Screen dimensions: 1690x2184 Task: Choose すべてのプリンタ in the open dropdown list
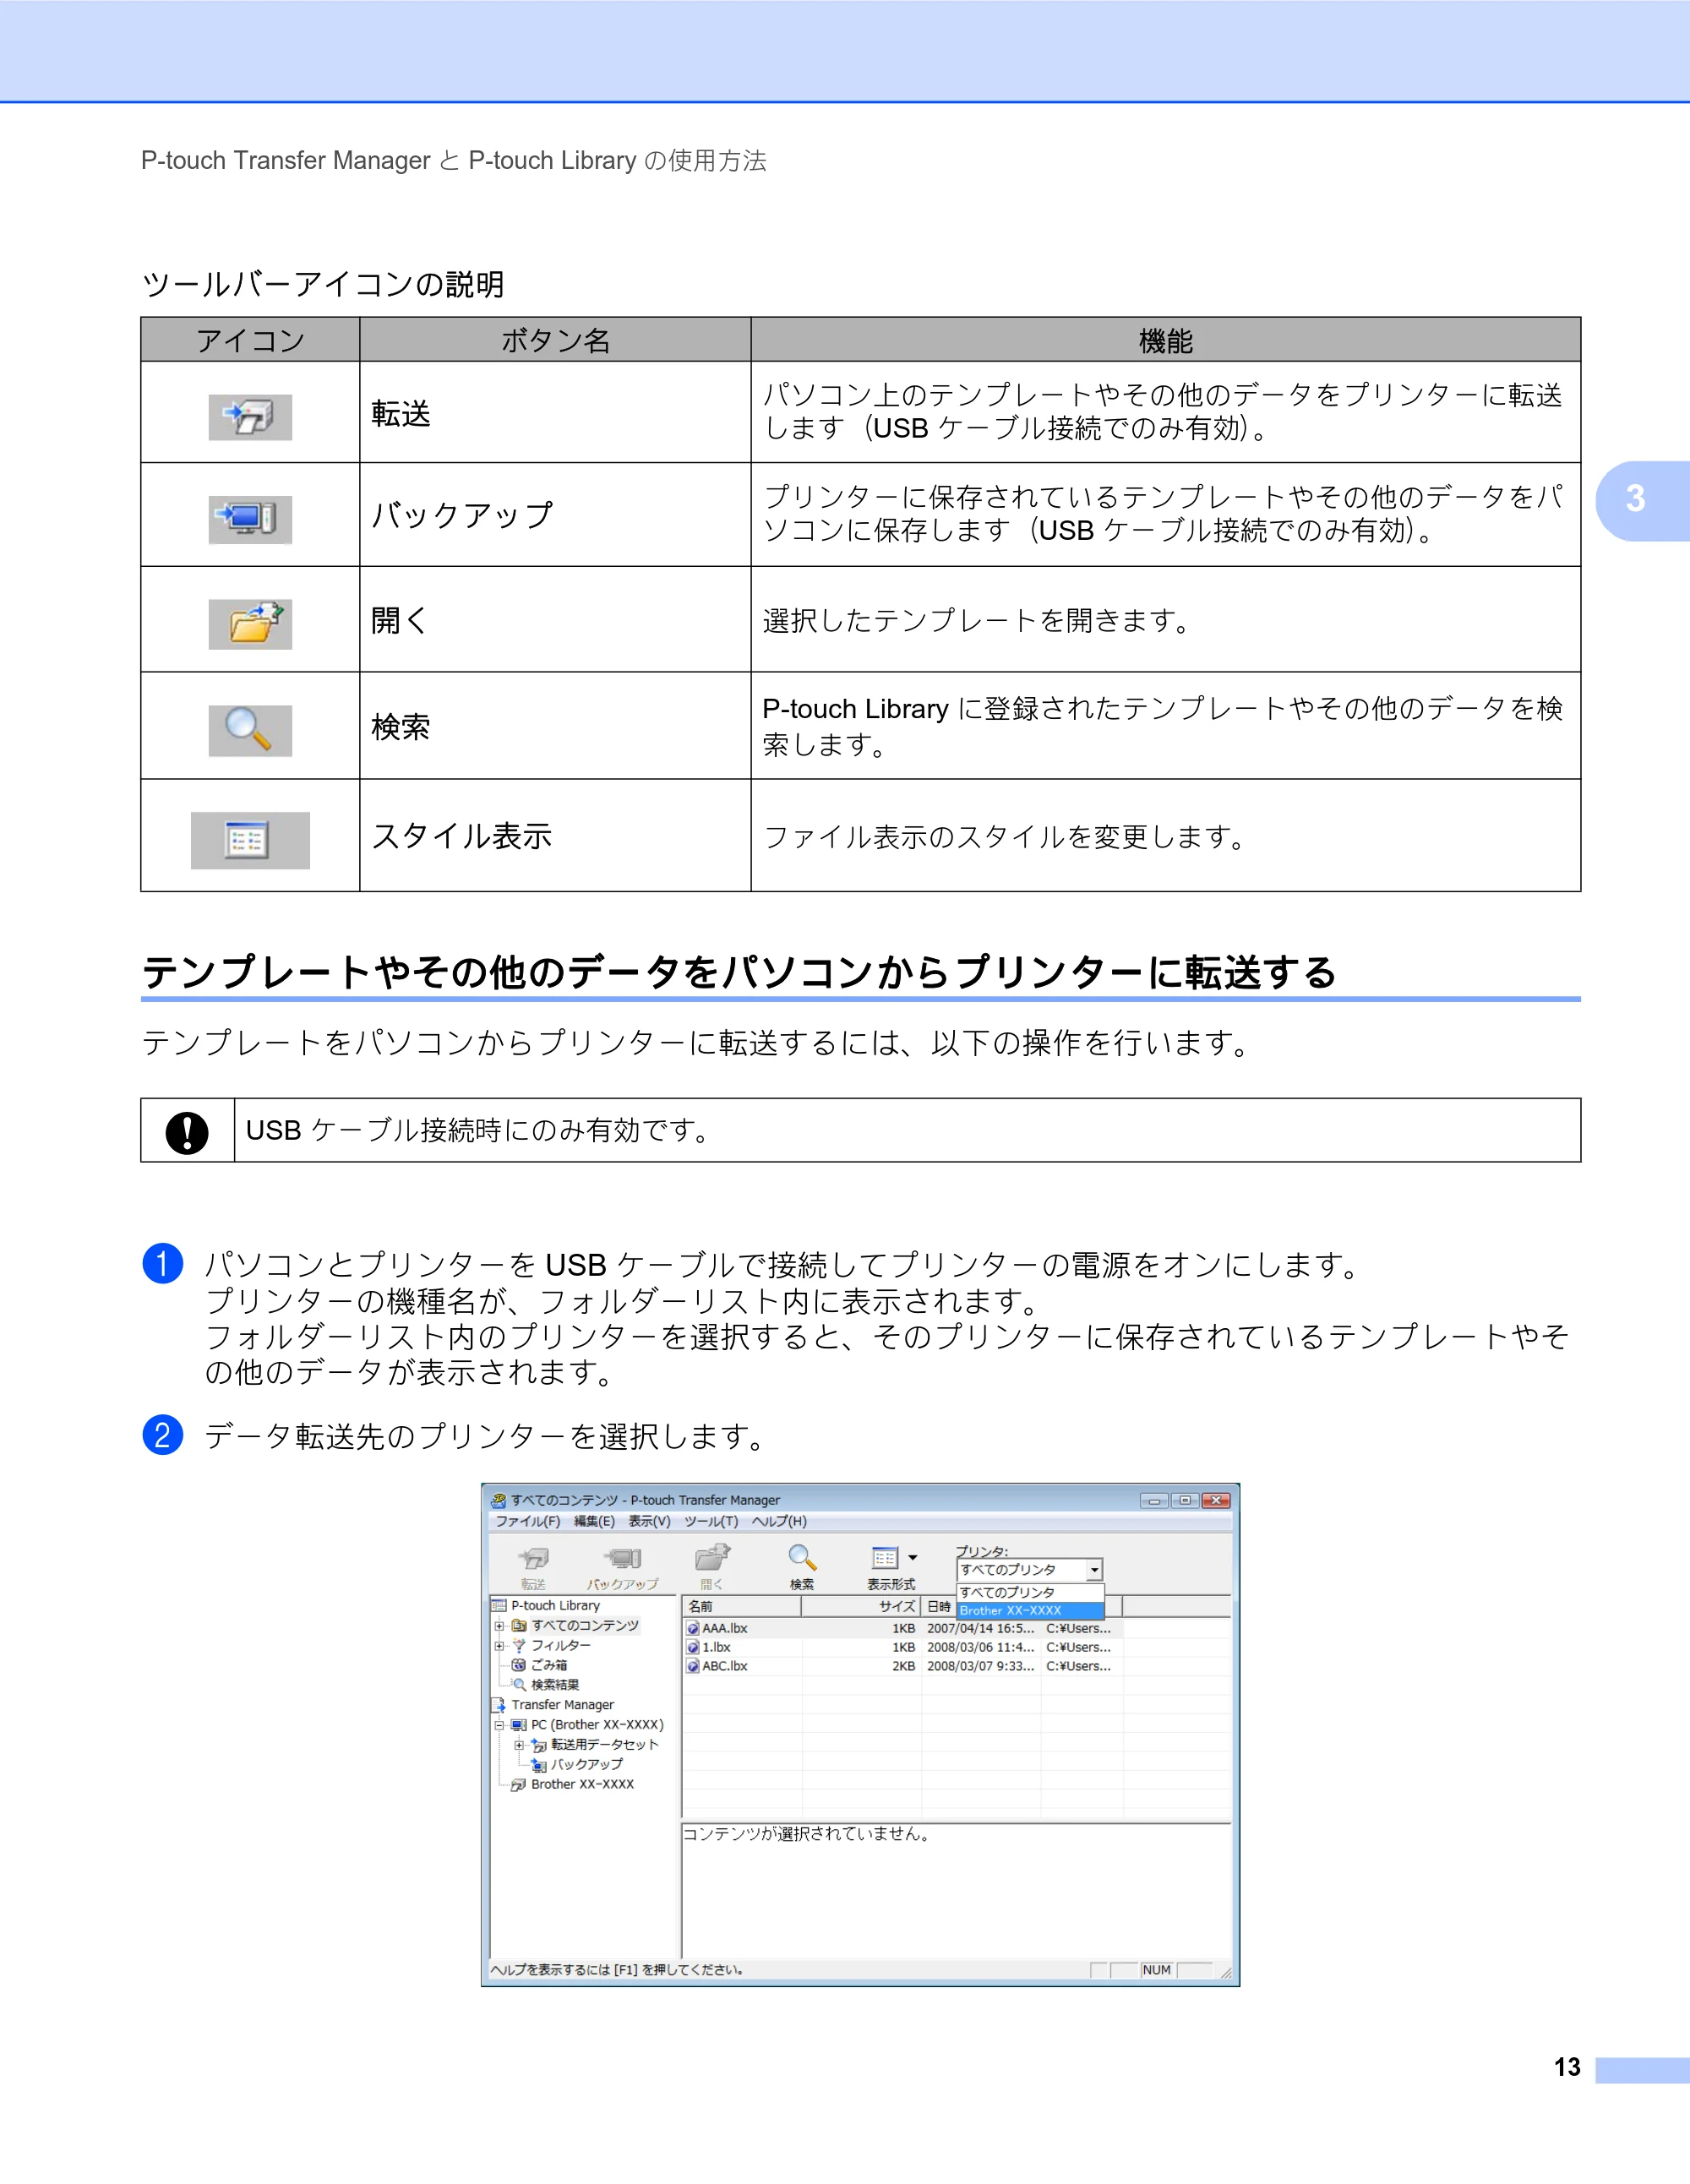pos(1030,1592)
